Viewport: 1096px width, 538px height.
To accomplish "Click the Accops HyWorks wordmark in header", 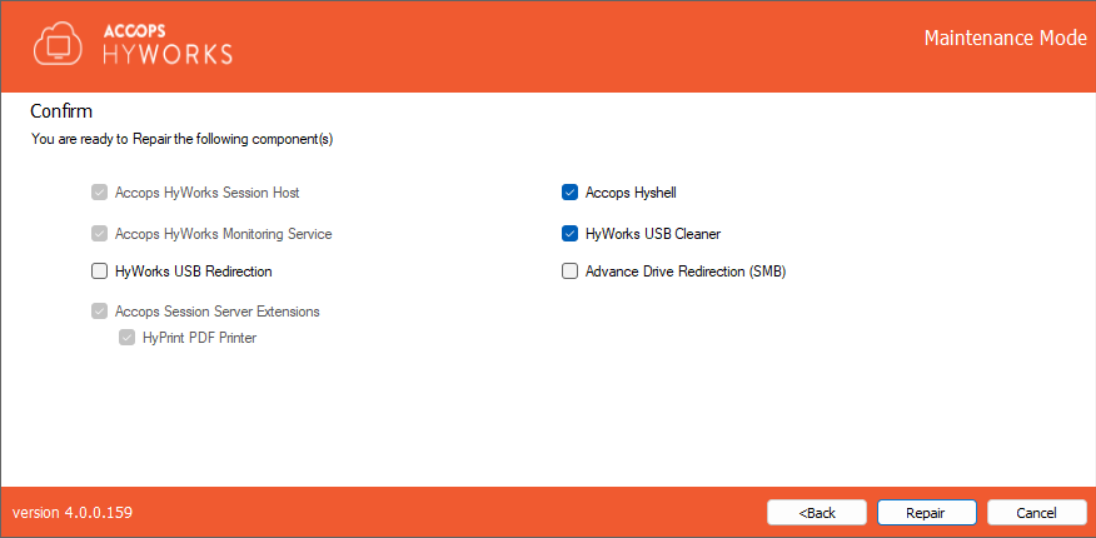I will click(167, 44).
